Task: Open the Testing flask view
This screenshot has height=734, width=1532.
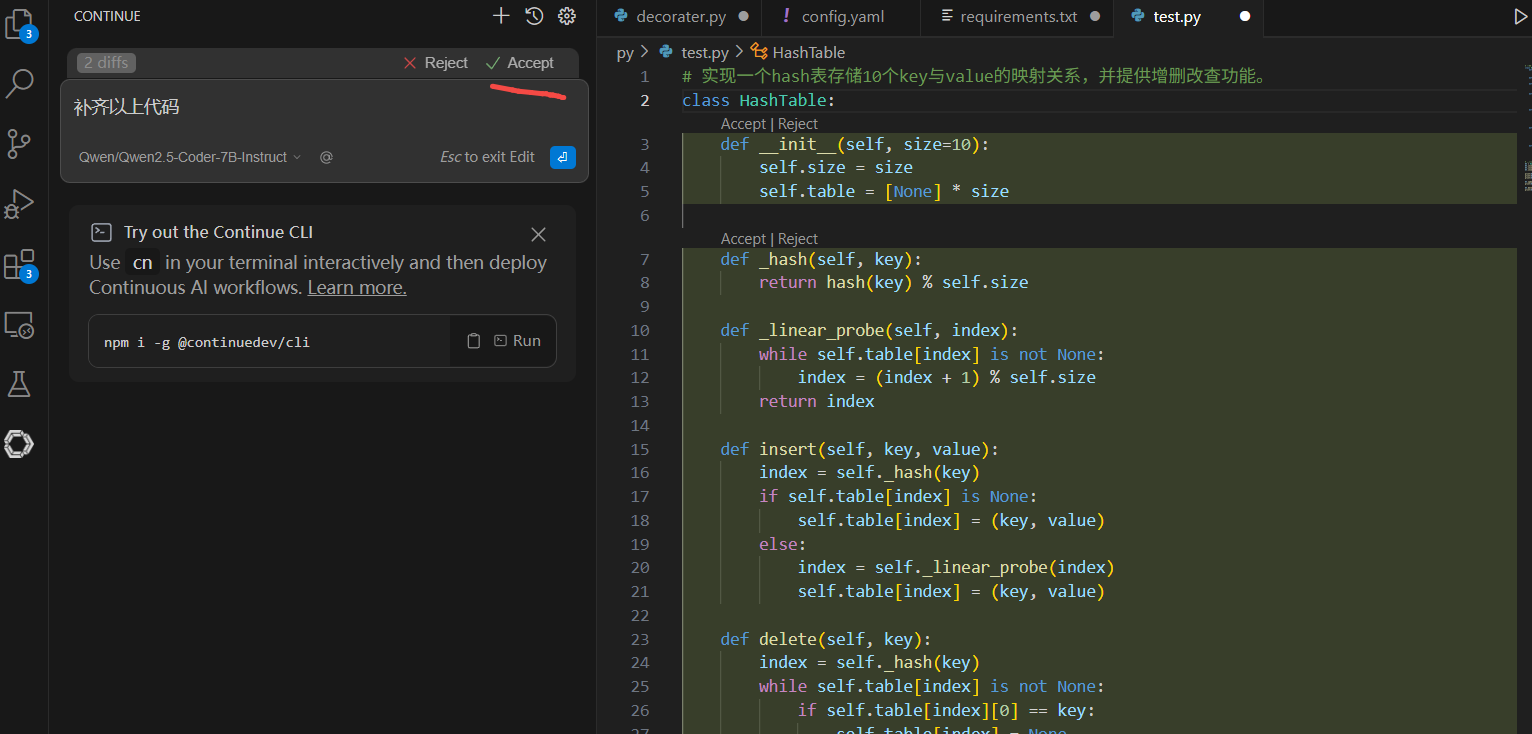Action: click(x=20, y=384)
